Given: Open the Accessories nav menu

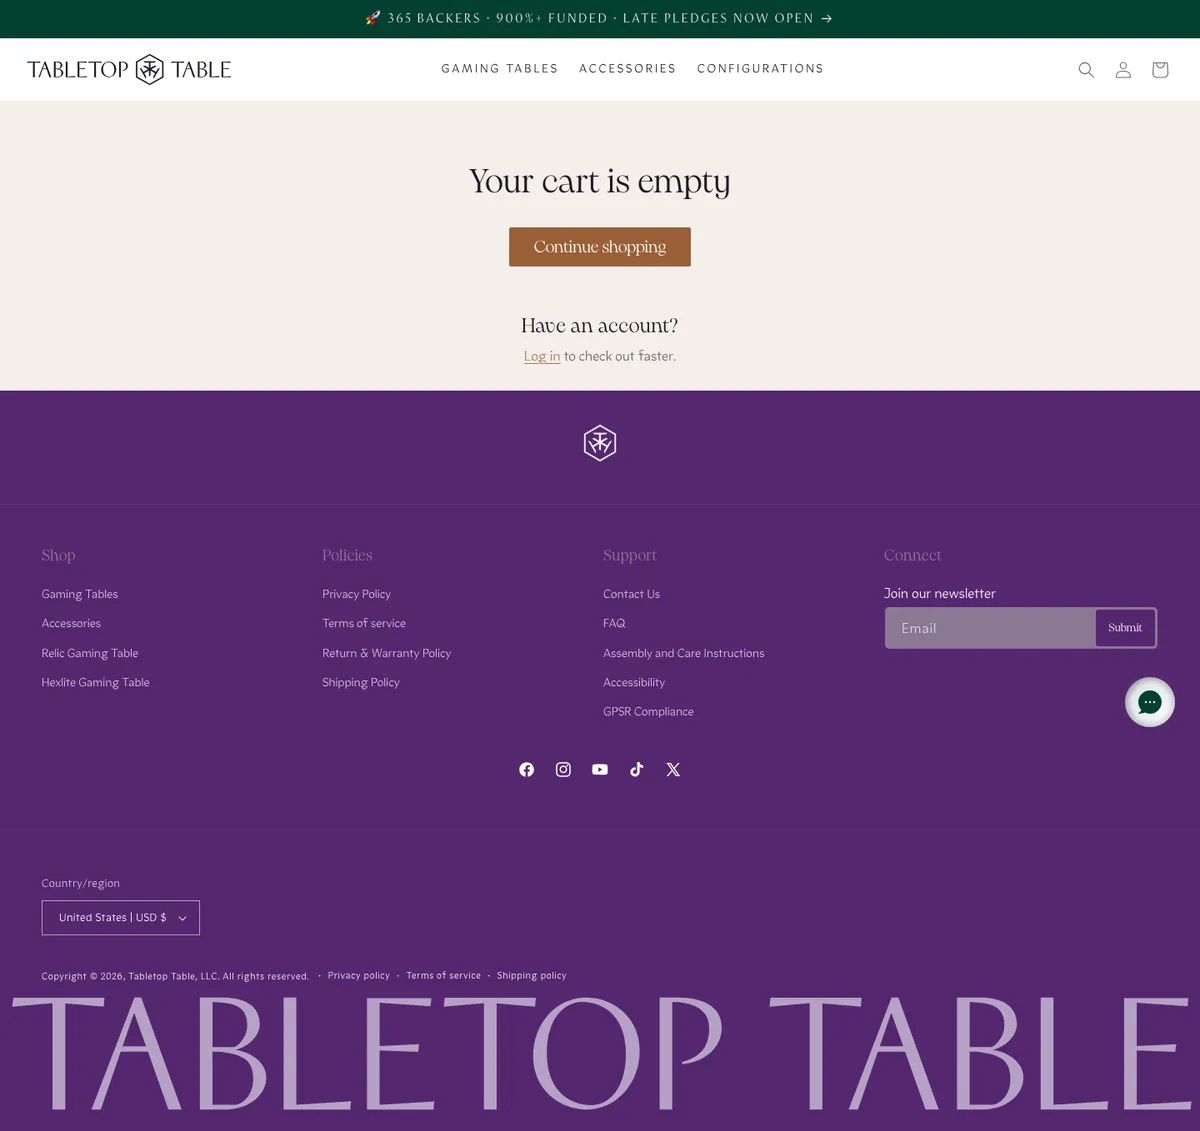Looking at the screenshot, I should tap(627, 69).
